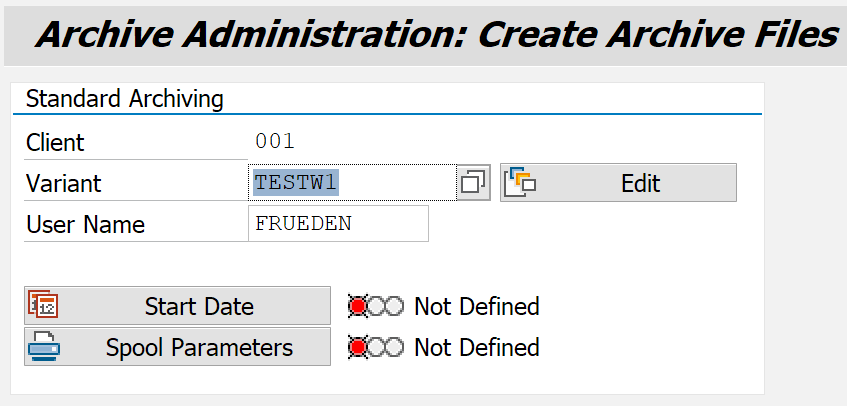
Task: Click the Variant field label
Action: pyautogui.click(x=63, y=184)
